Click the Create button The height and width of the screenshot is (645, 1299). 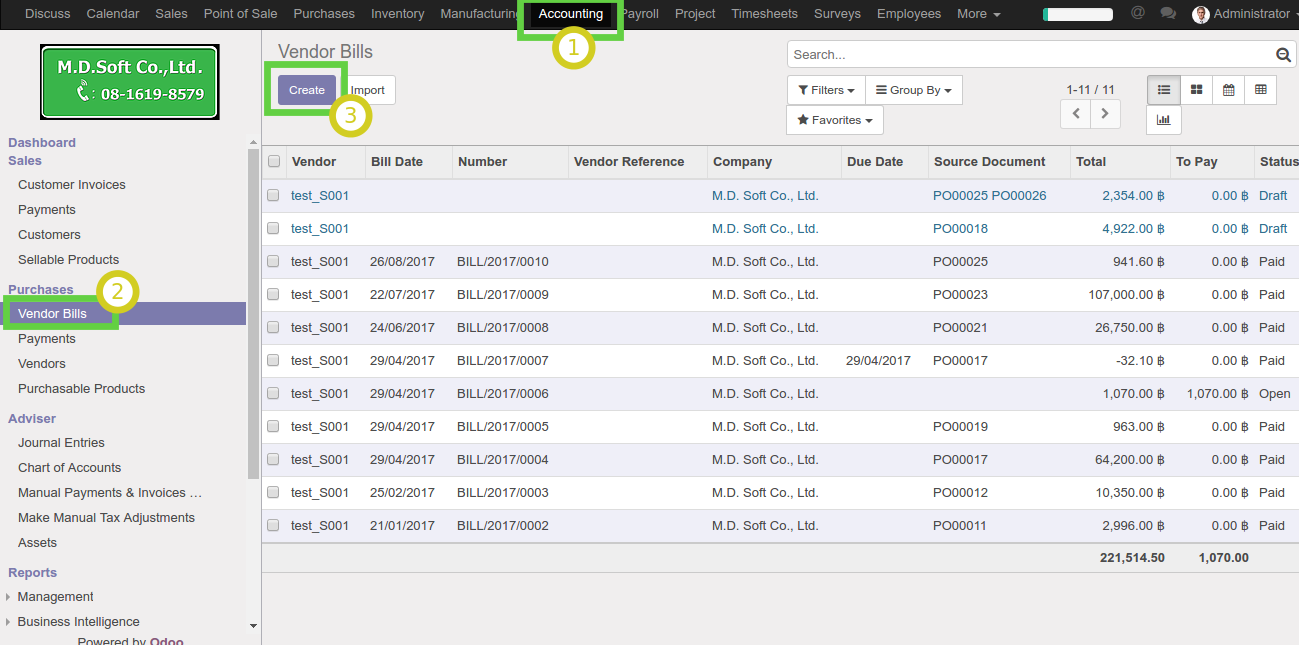click(x=307, y=90)
